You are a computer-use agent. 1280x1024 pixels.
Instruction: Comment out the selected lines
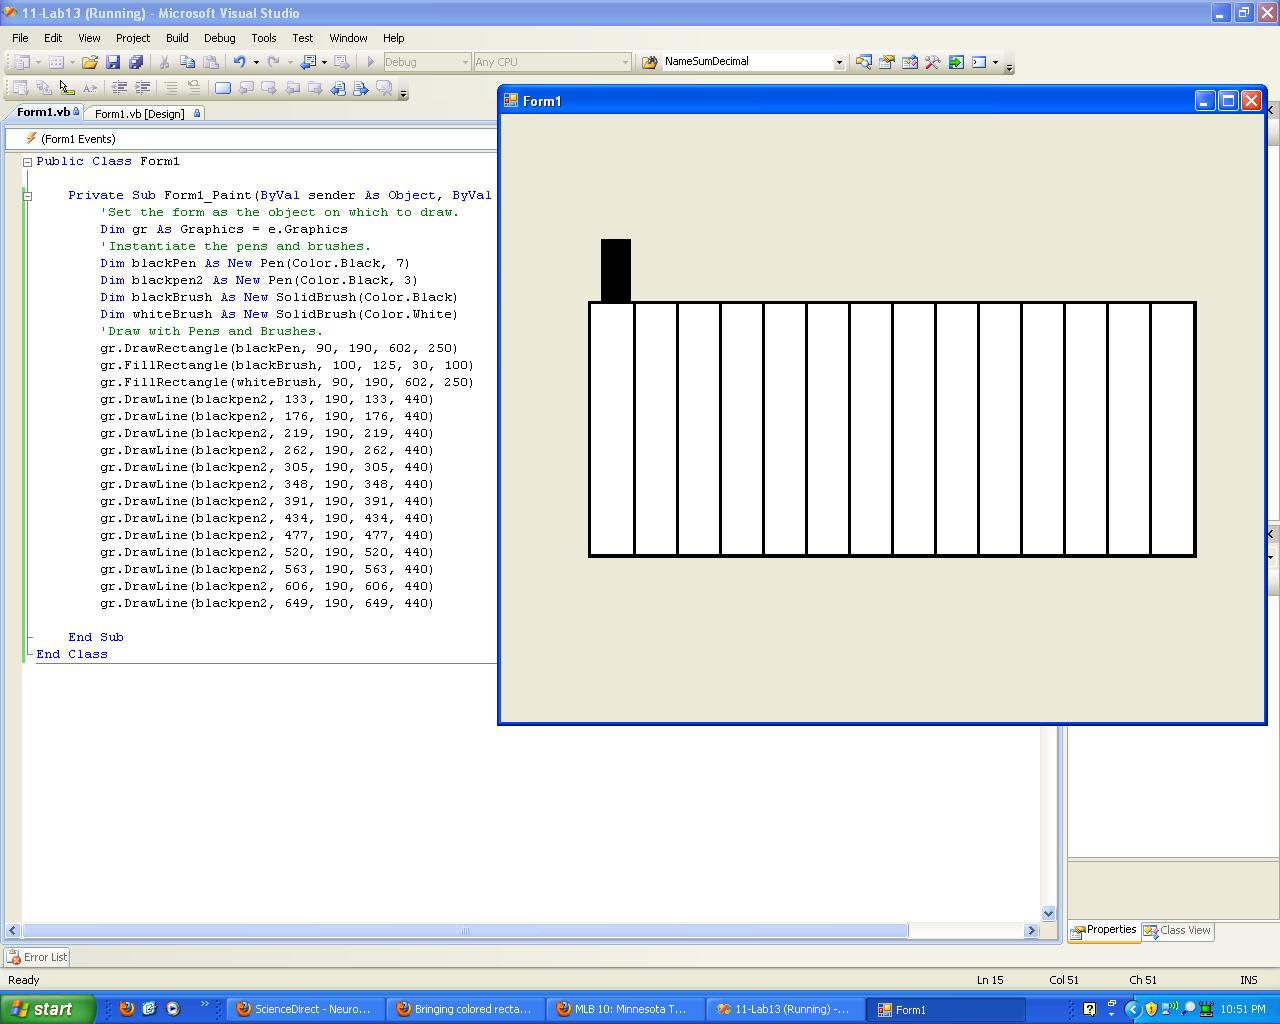171,88
